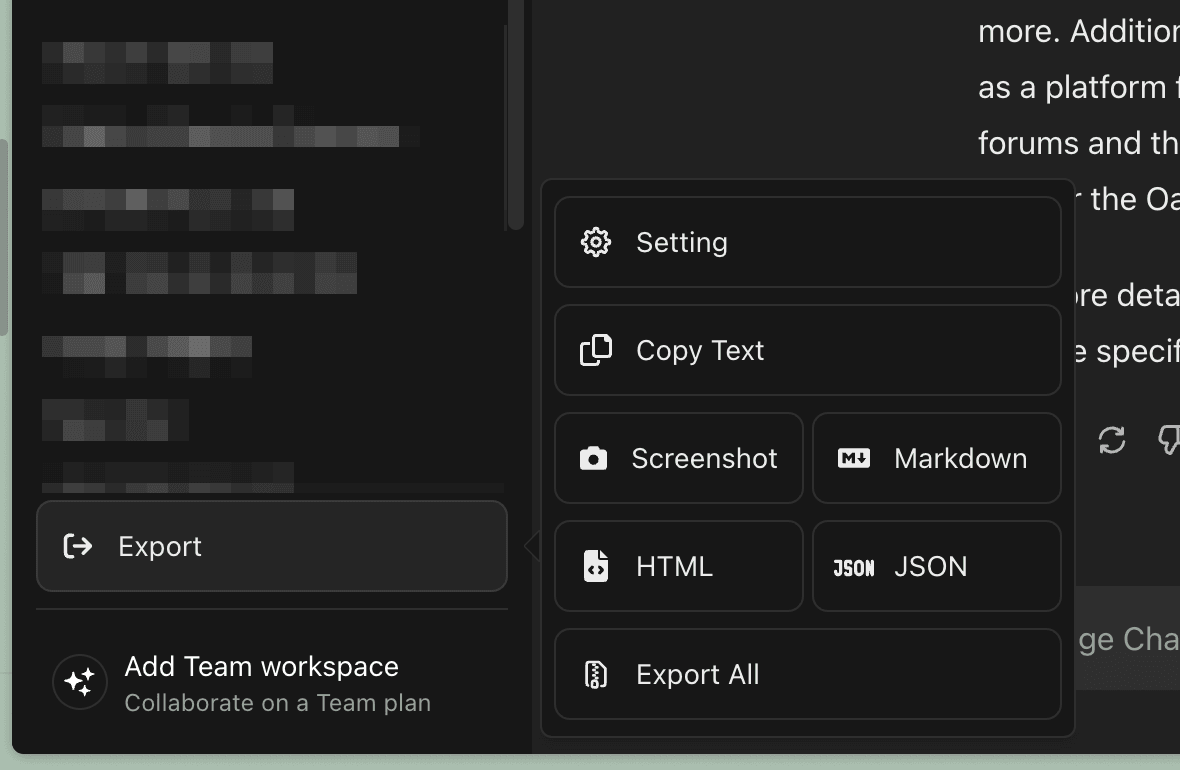The width and height of the screenshot is (1180, 770).
Task: Click the gear icon next to Setting
Action: pyautogui.click(x=596, y=242)
